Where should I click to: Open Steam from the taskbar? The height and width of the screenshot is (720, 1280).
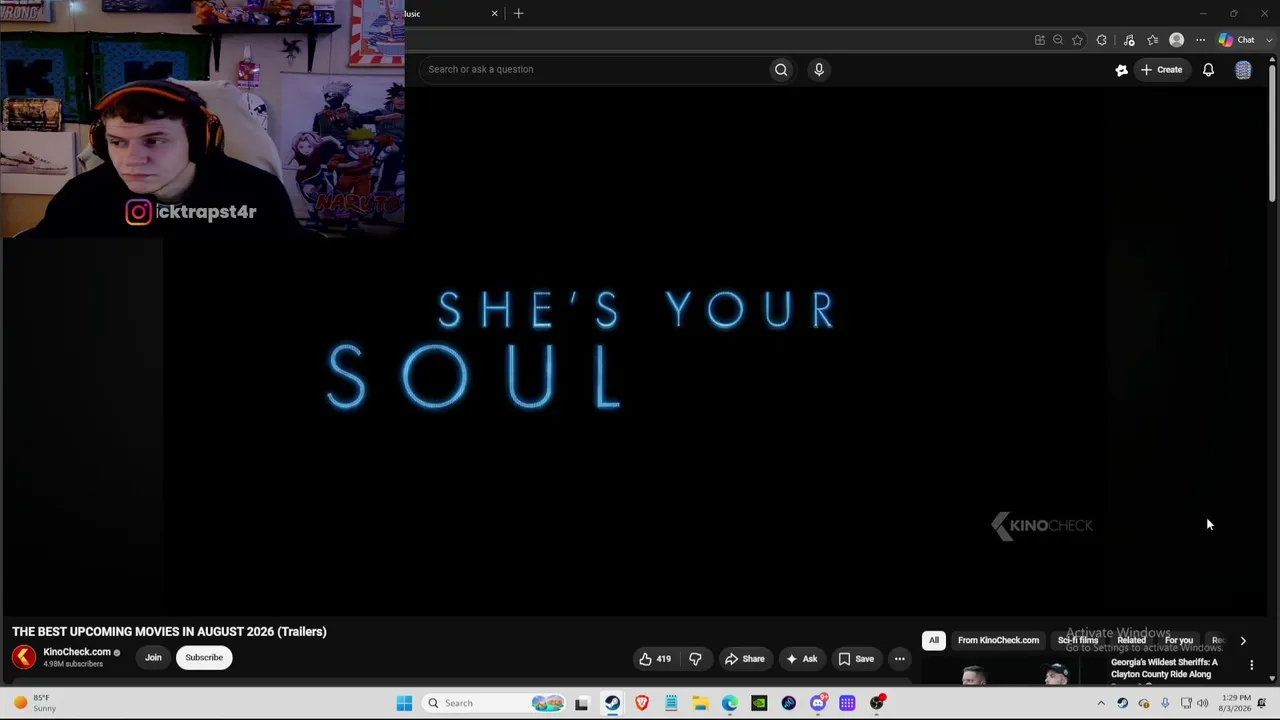point(612,703)
